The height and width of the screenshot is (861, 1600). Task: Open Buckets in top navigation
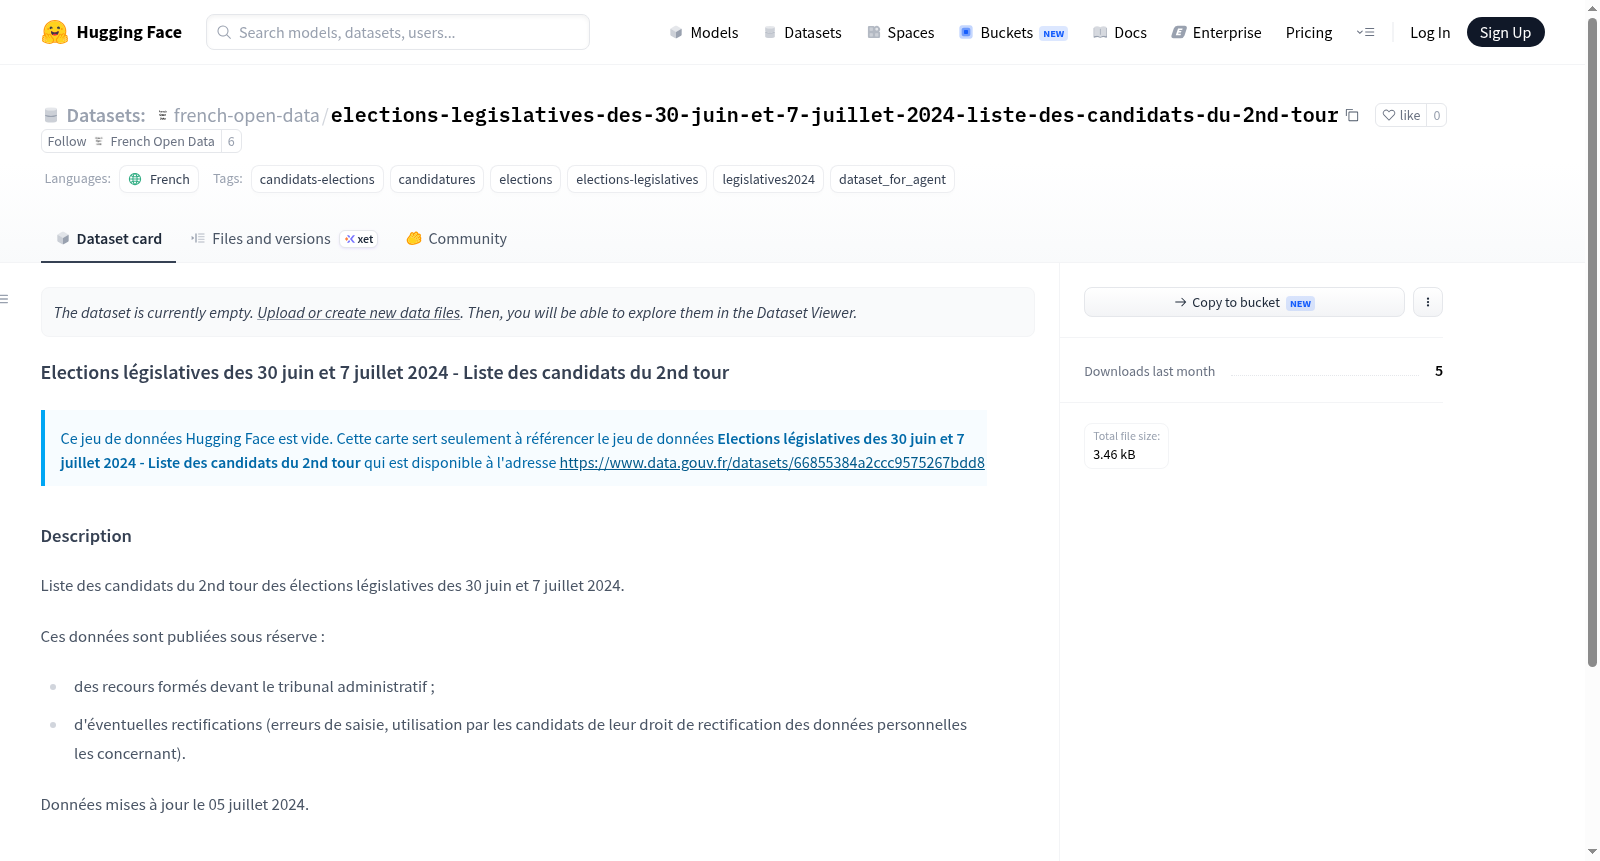click(x=1013, y=32)
